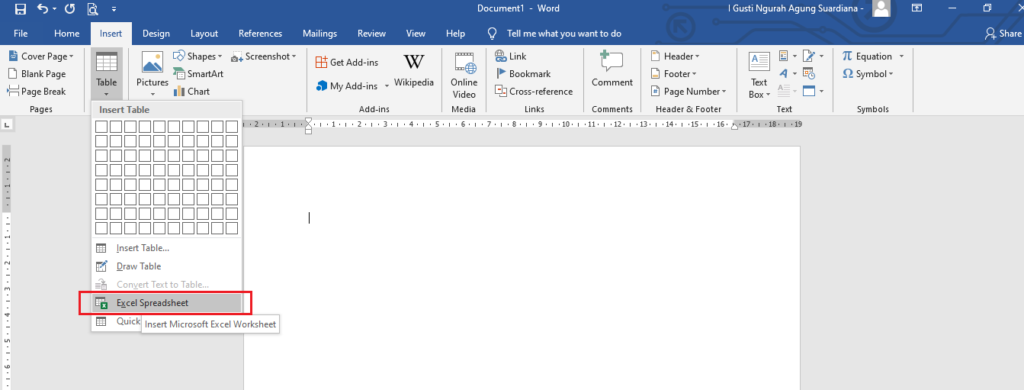Insert a hyperlink with Link
The width and height of the screenshot is (1024, 390).
[x=511, y=56]
